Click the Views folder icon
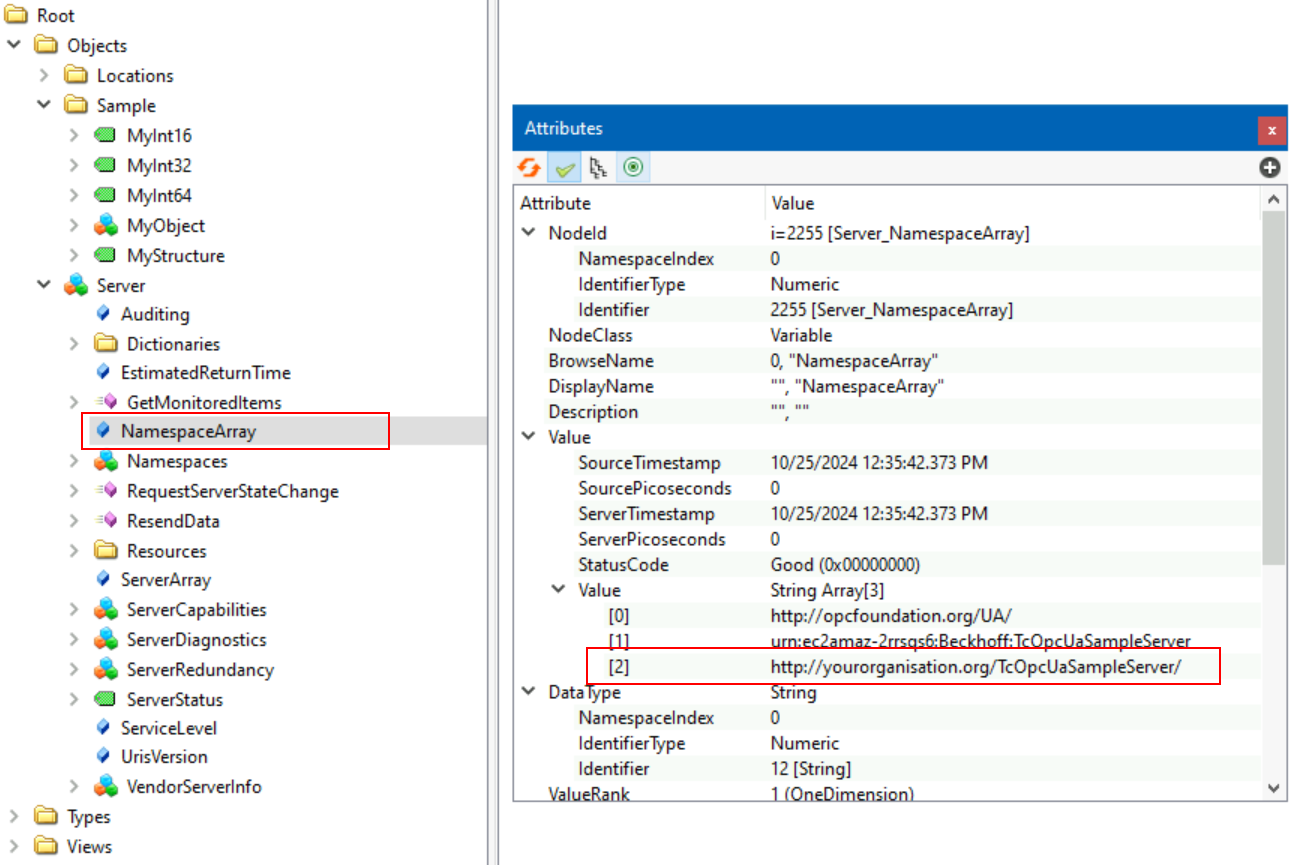Viewport: 1309px width, 865px height. [x=45, y=846]
